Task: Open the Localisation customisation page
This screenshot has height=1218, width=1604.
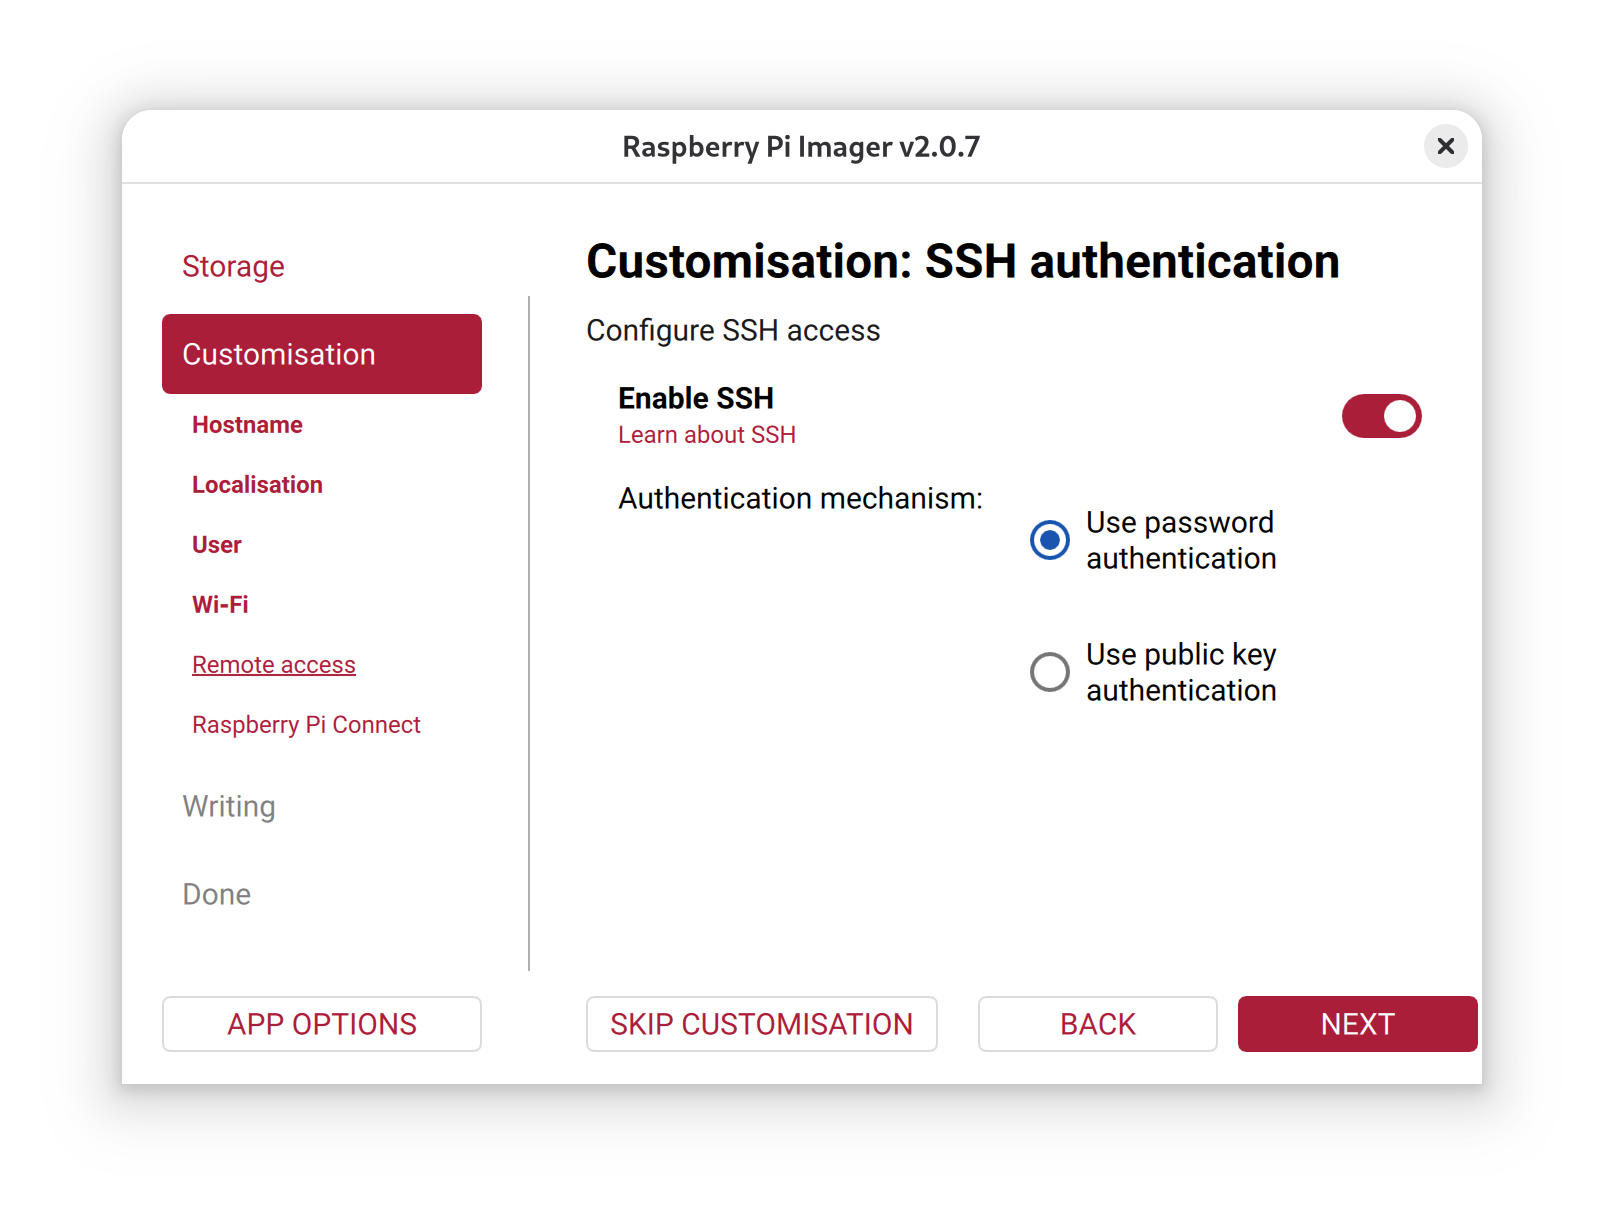Action: [x=257, y=485]
